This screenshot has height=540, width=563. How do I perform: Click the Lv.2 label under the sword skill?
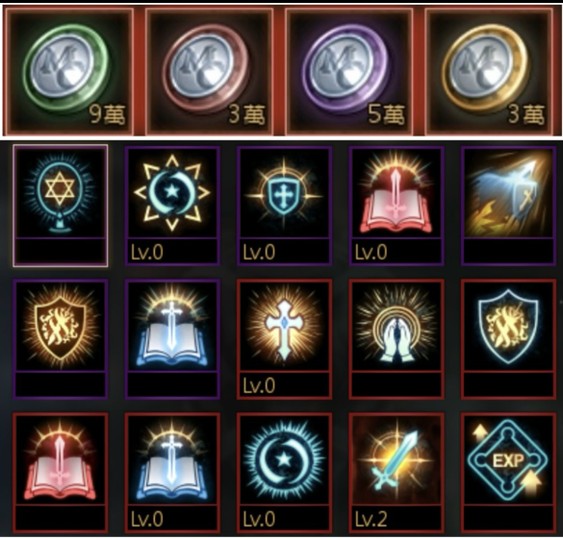[x=371, y=519]
